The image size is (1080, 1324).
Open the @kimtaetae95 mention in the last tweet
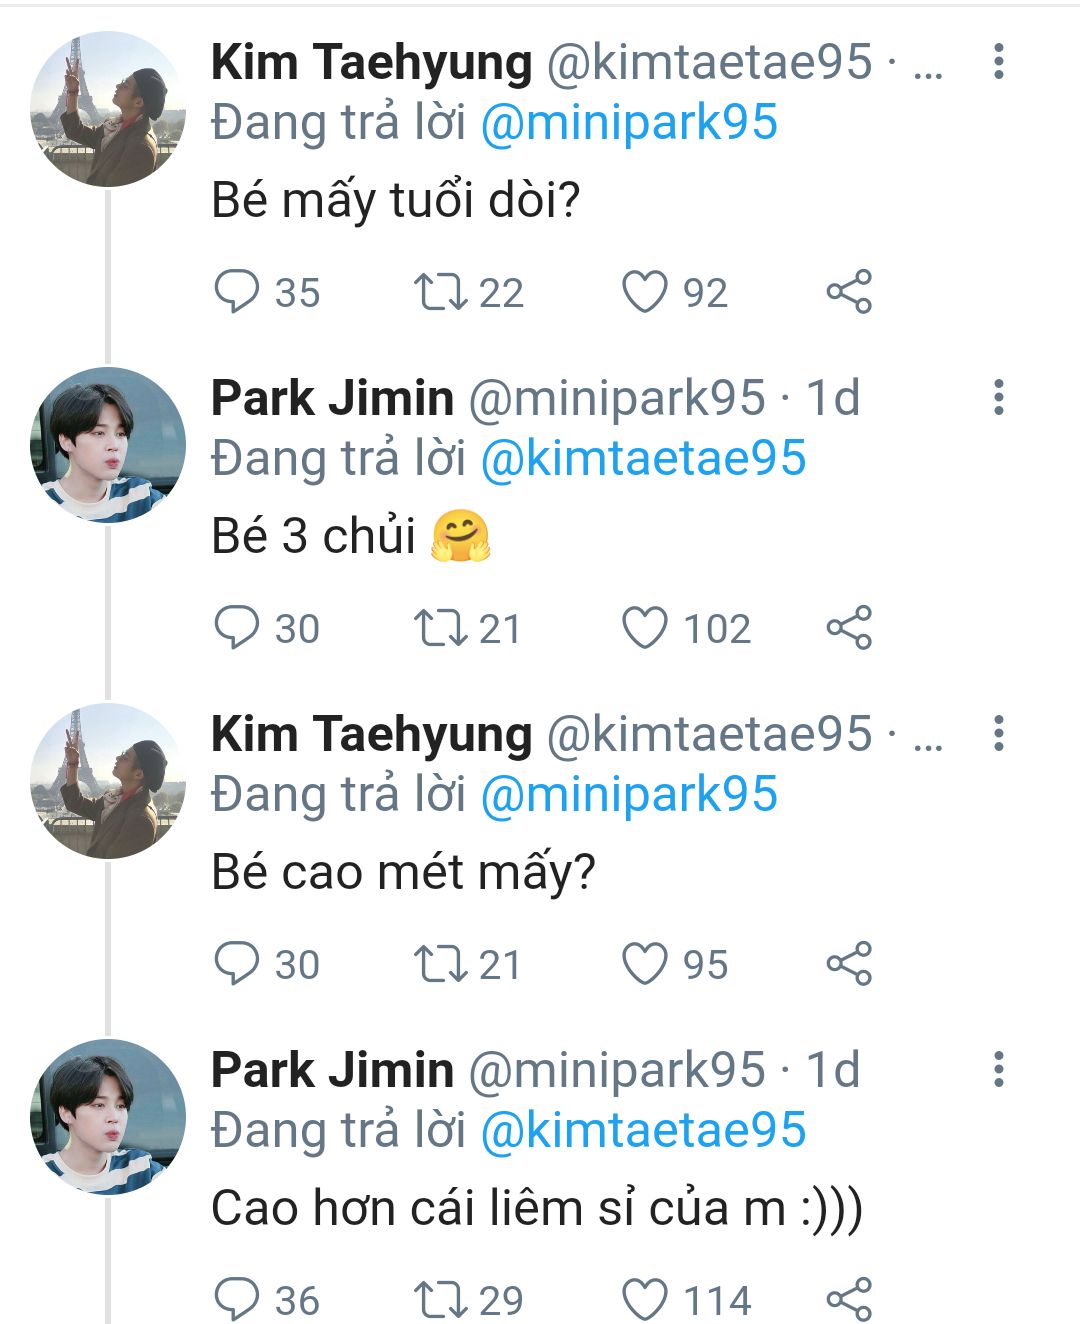tap(643, 1131)
